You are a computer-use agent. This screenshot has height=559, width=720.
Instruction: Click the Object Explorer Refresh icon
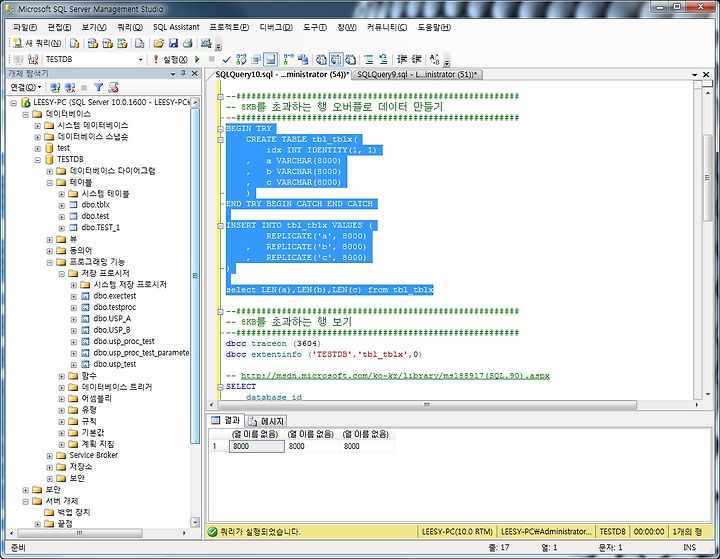pyautogui.click(x=113, y=87)
